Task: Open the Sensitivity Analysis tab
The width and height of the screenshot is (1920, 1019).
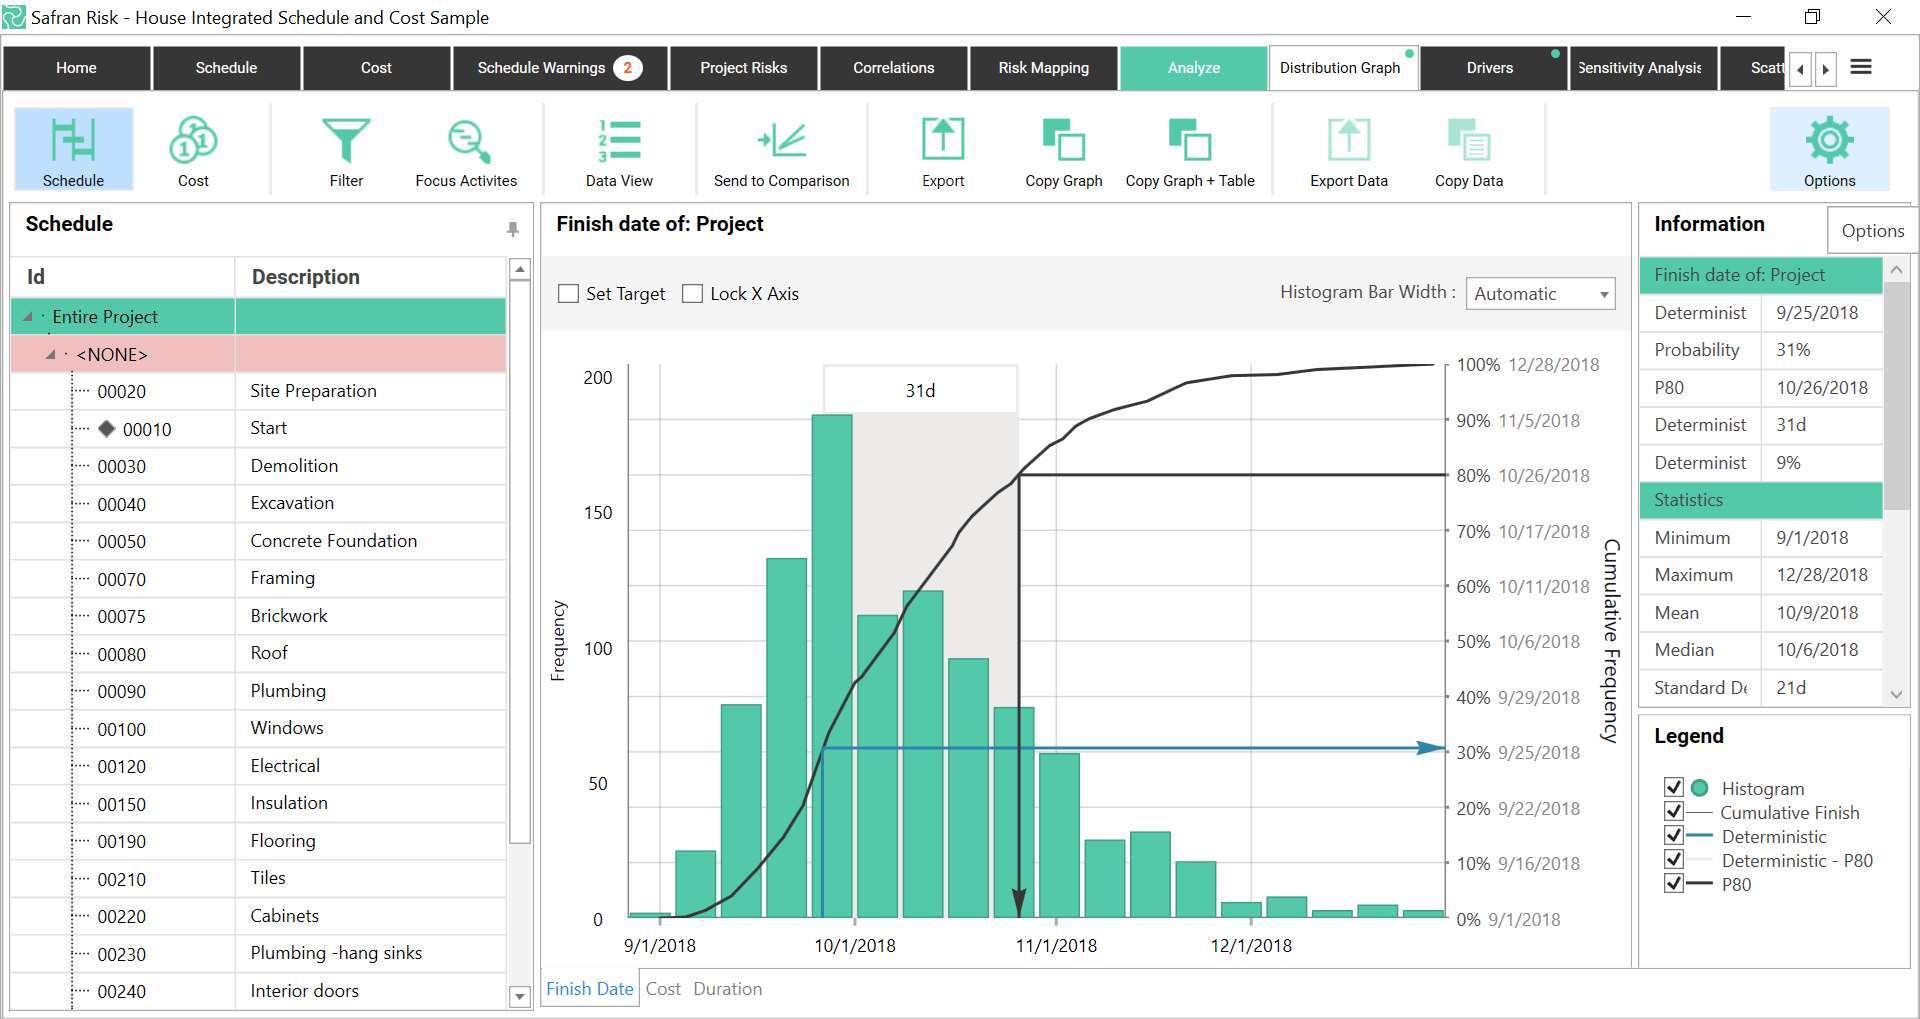Action: click(1640, 67)
